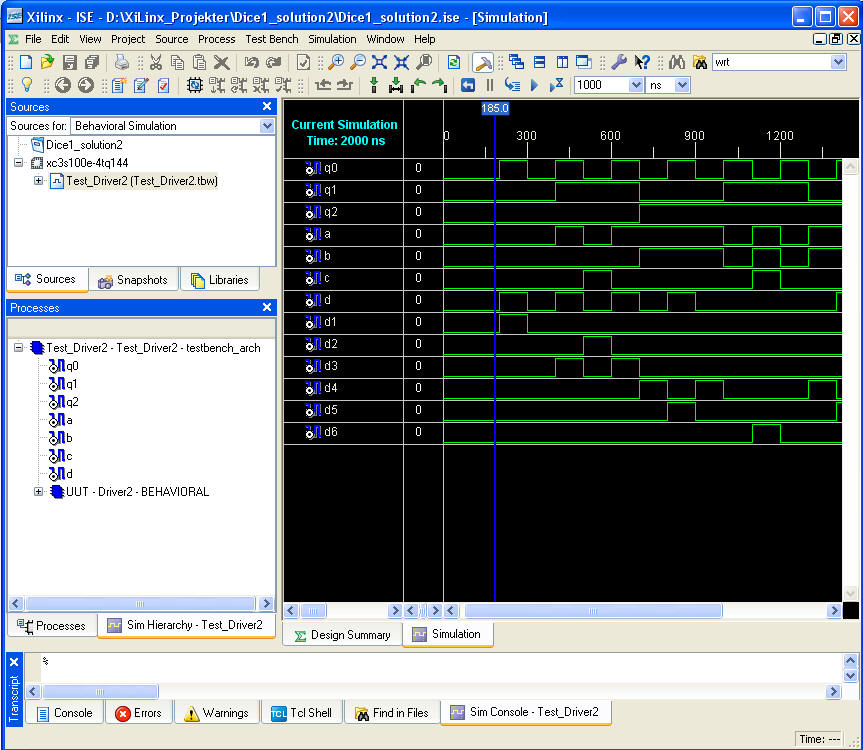
Task: Click the 185.0 time cursor marker
Action: pos(495,108)
